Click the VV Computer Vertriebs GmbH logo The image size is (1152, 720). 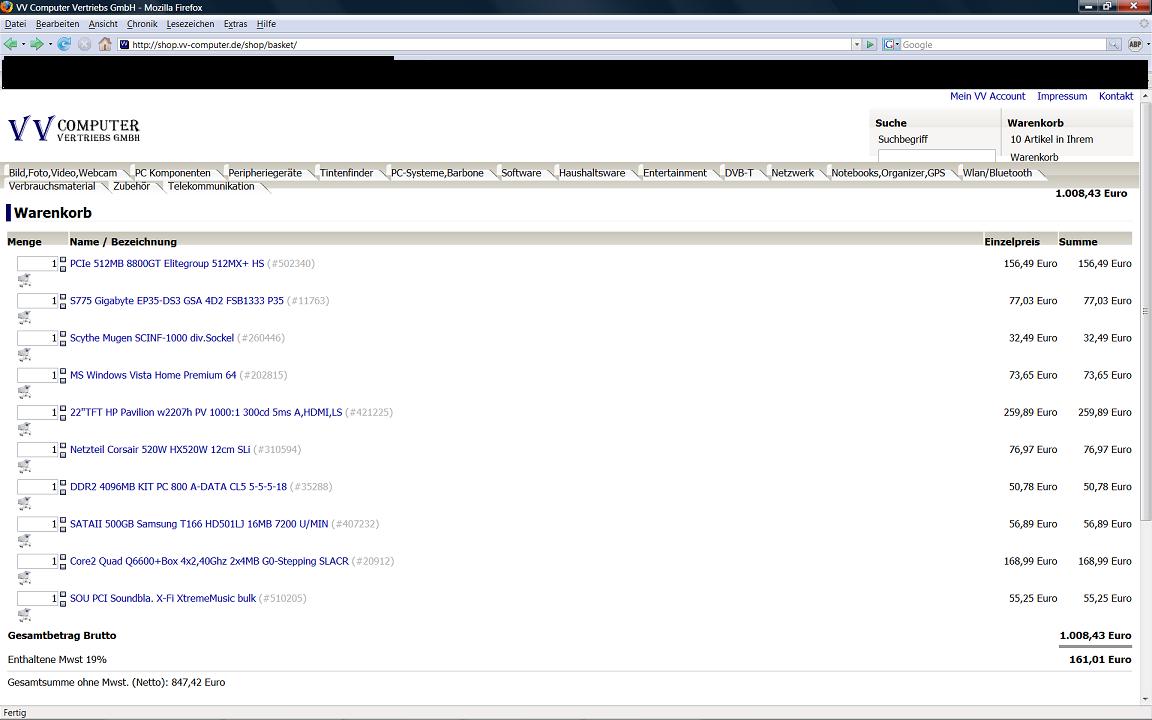coord(73,129)
